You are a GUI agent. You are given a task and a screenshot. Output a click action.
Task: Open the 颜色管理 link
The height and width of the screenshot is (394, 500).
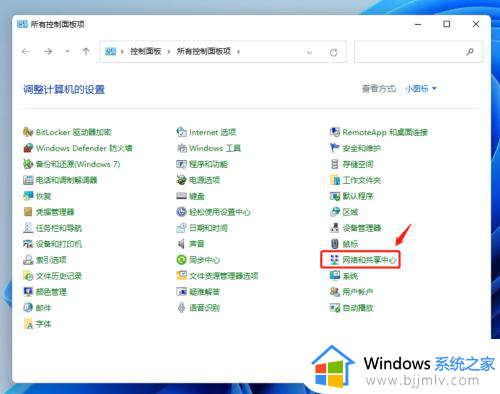pyautogui.click(x=51, y=292)
